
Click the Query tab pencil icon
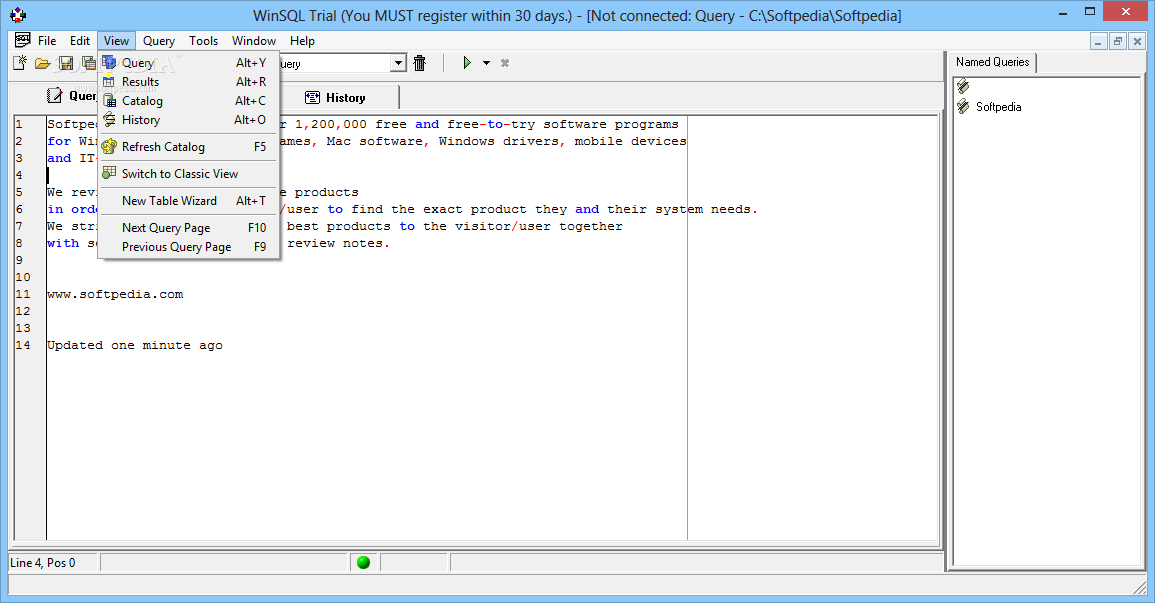click(55, 96)
